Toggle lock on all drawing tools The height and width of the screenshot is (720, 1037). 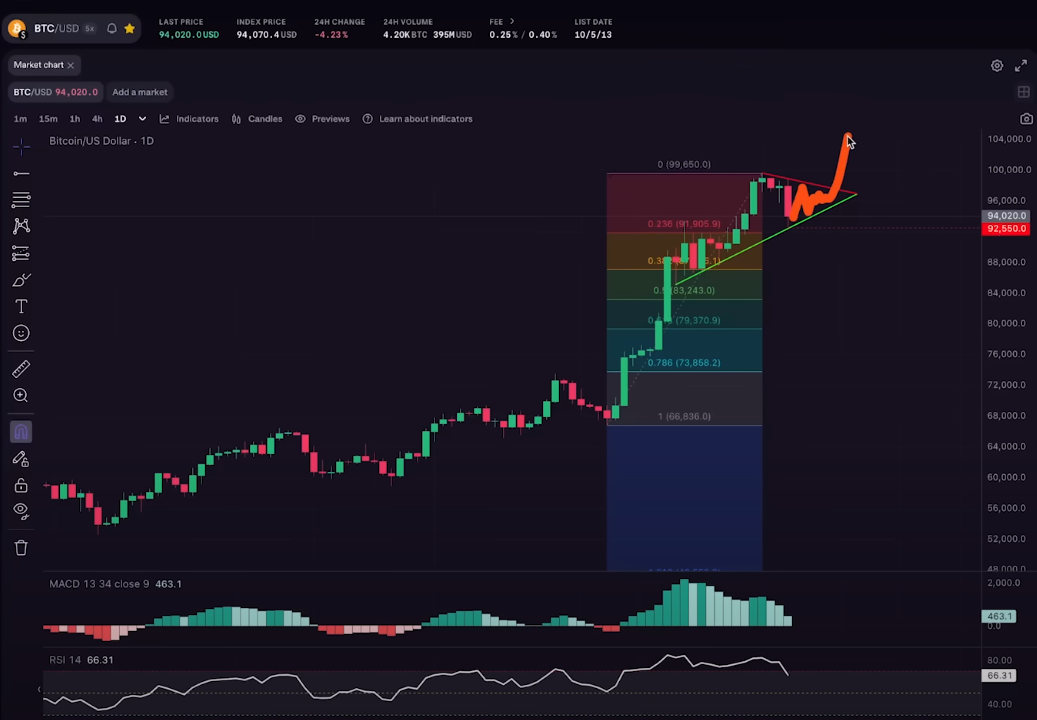21,485
